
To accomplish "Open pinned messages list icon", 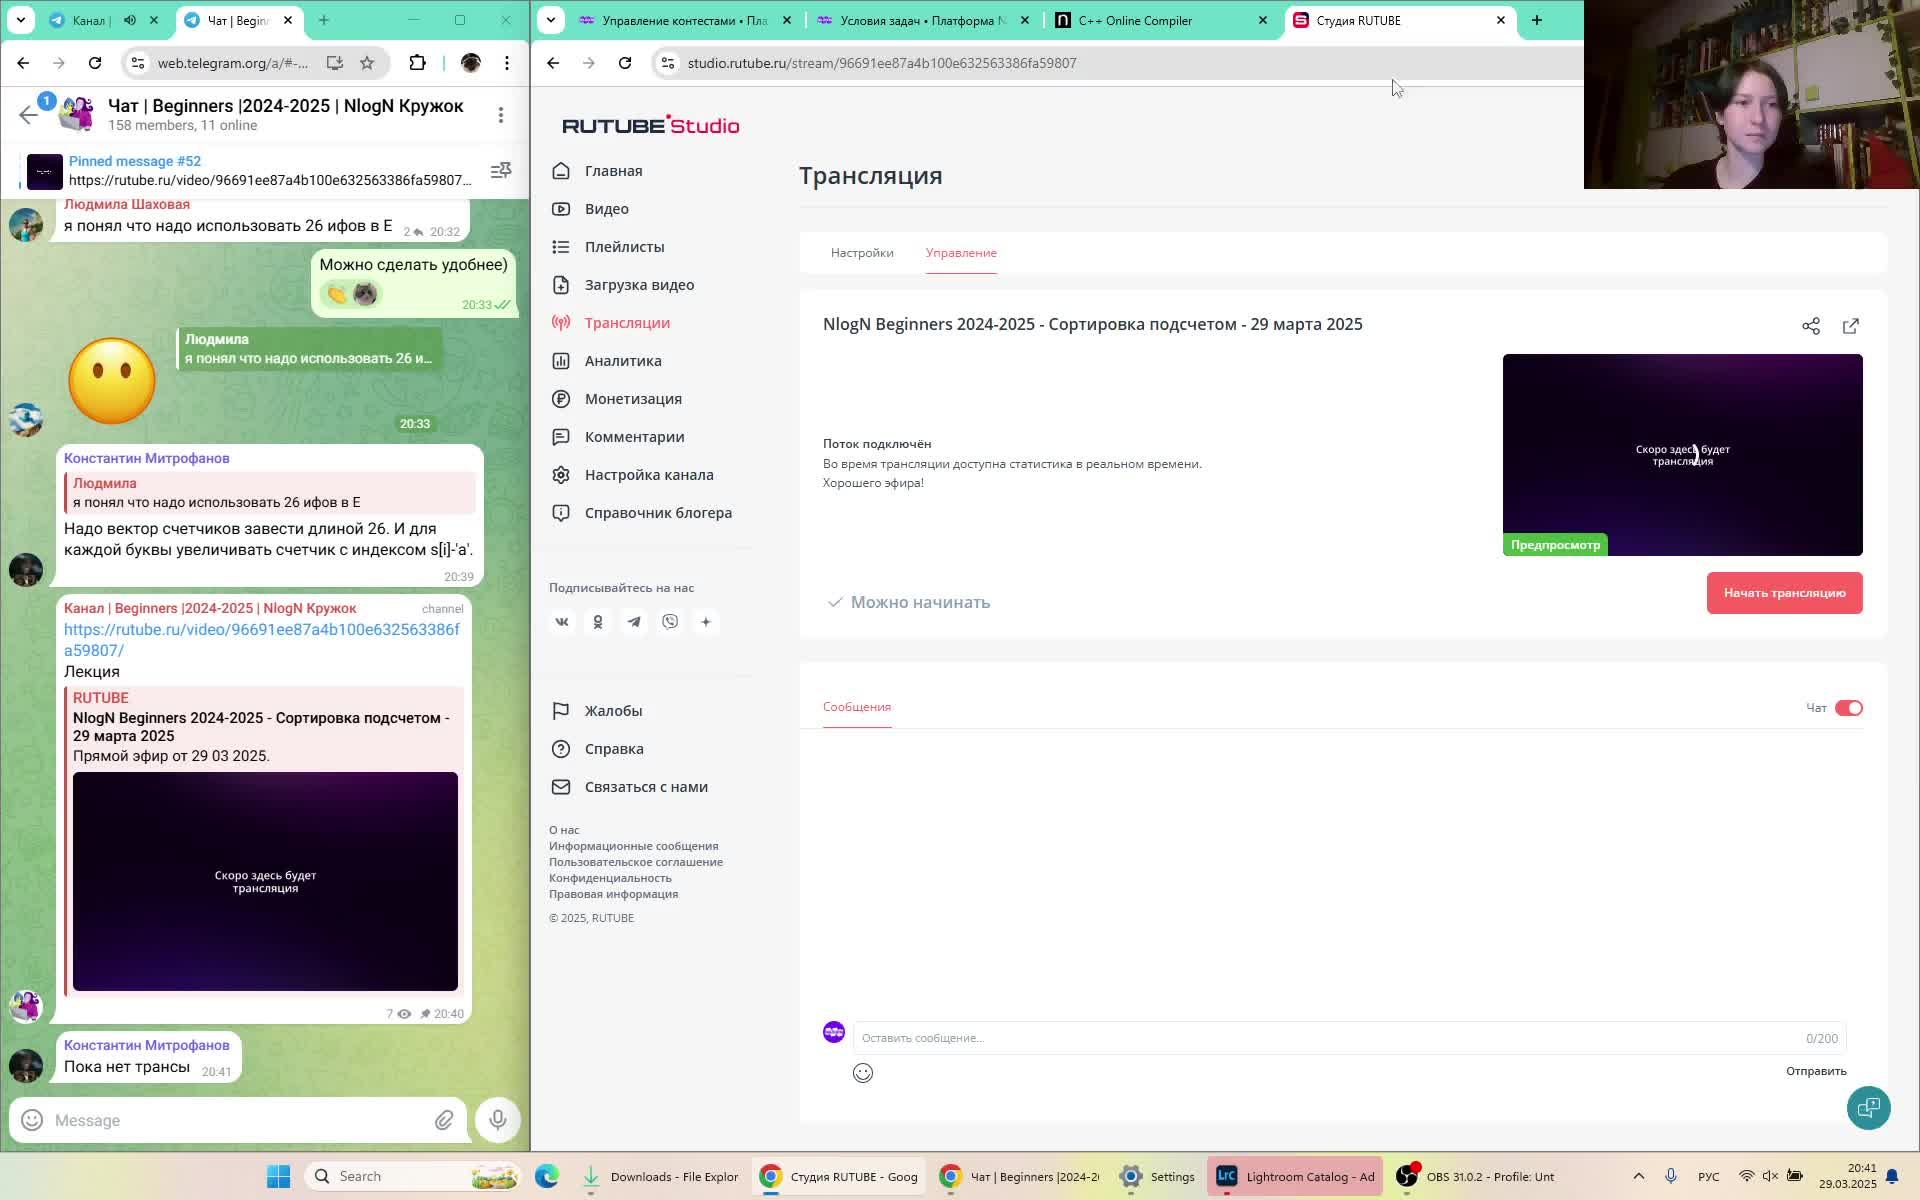I will (x=501, y=171).
